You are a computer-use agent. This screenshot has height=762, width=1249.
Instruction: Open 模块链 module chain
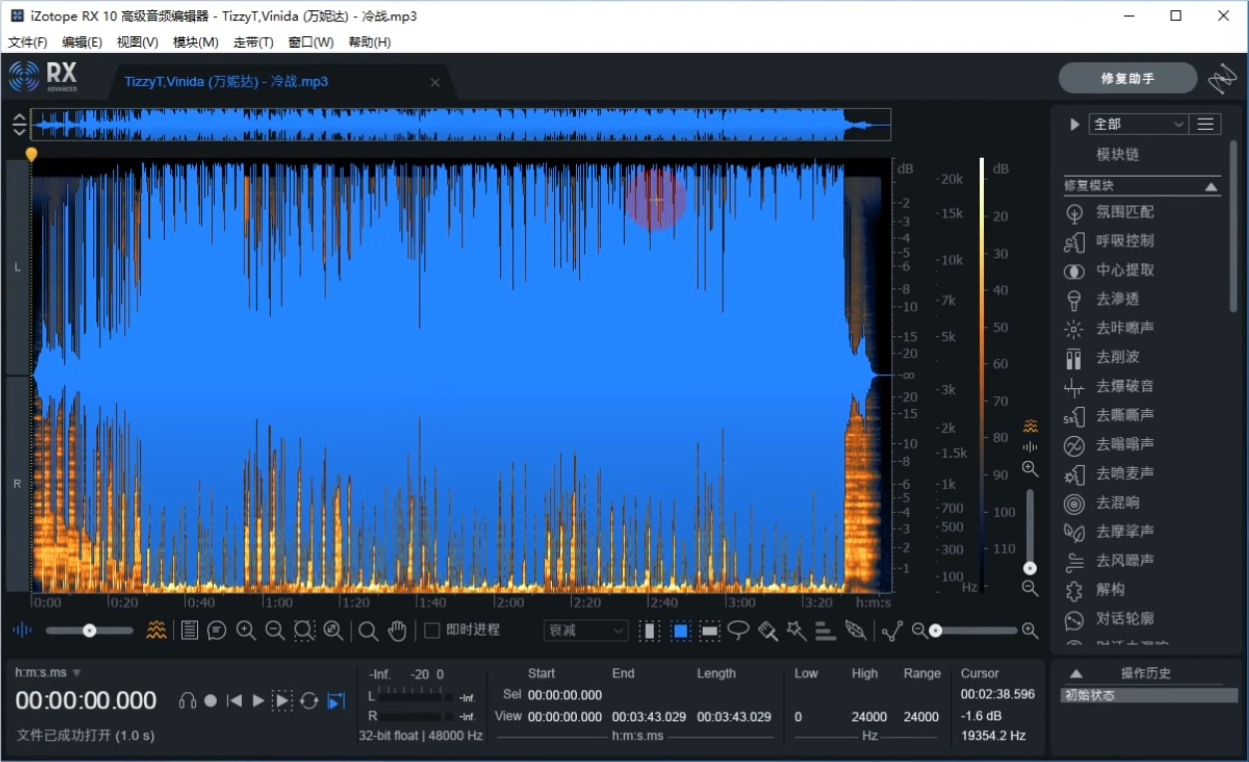(1117, 155)
